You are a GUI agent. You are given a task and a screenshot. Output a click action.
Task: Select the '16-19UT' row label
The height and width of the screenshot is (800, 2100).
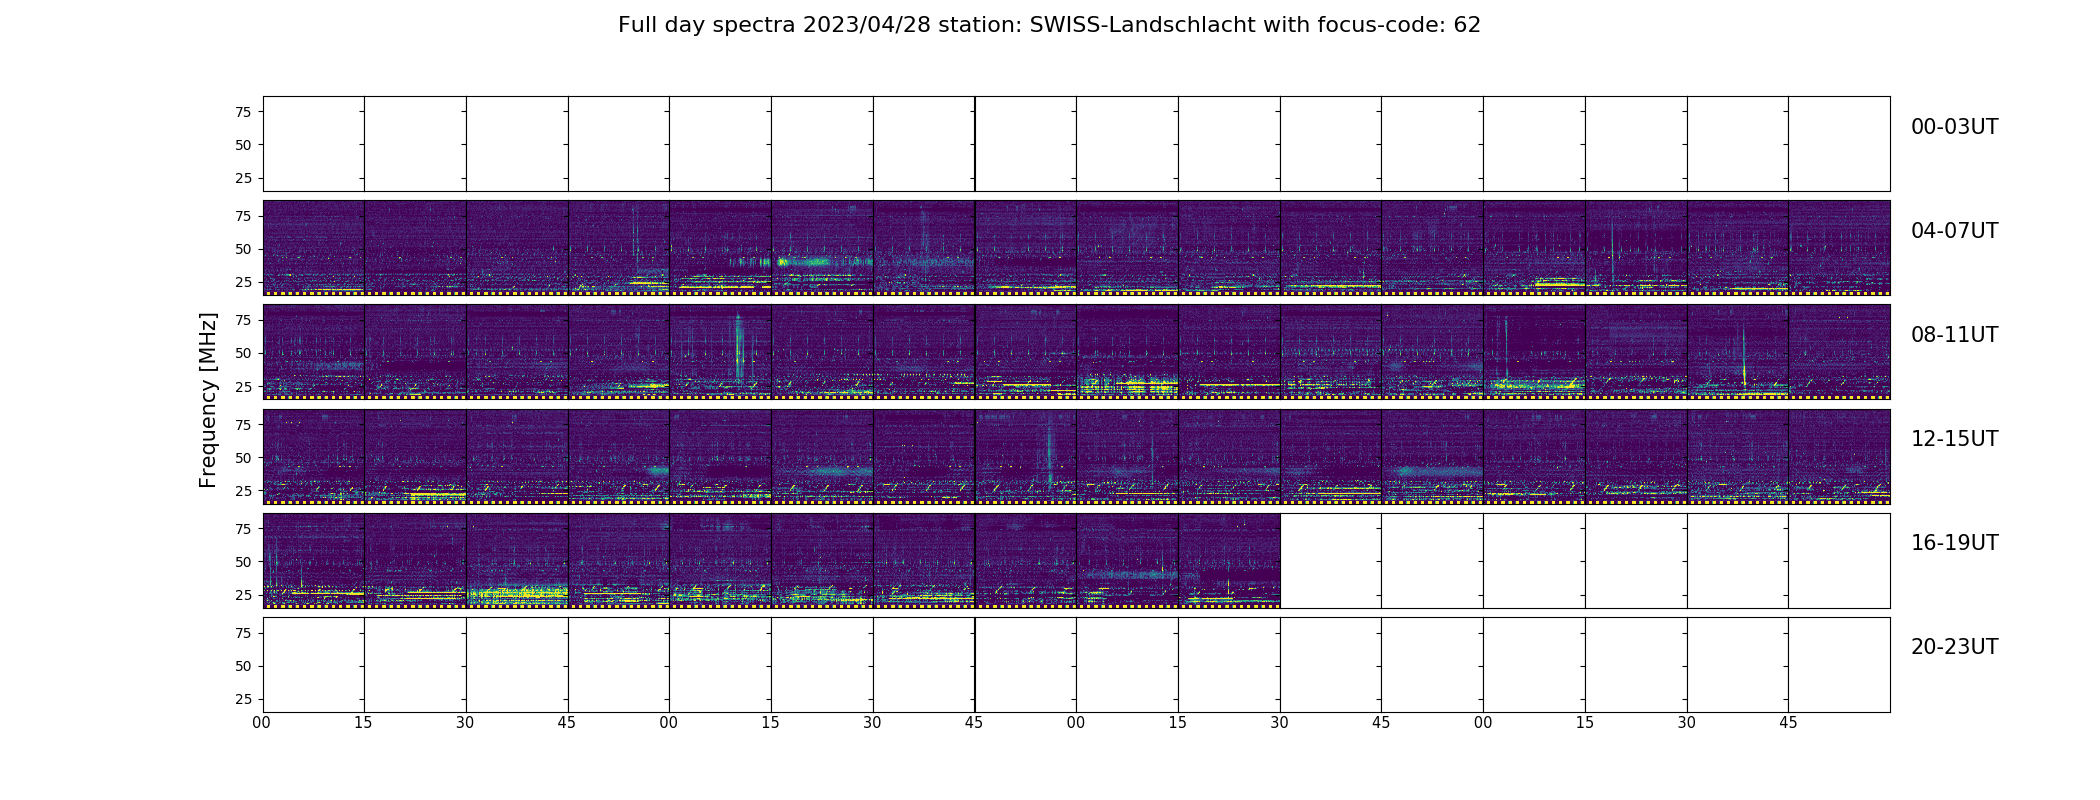tap(1954, 543)
